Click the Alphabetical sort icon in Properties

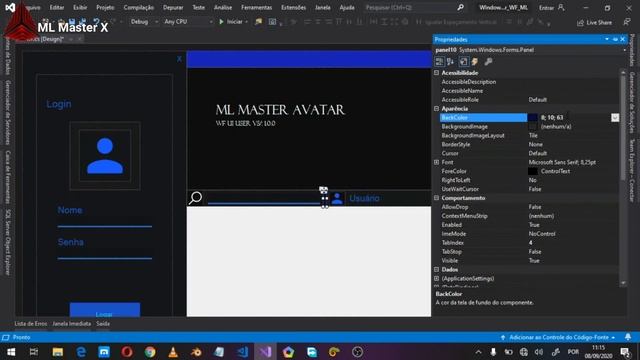pyautogui.click(x=451, y=62)
